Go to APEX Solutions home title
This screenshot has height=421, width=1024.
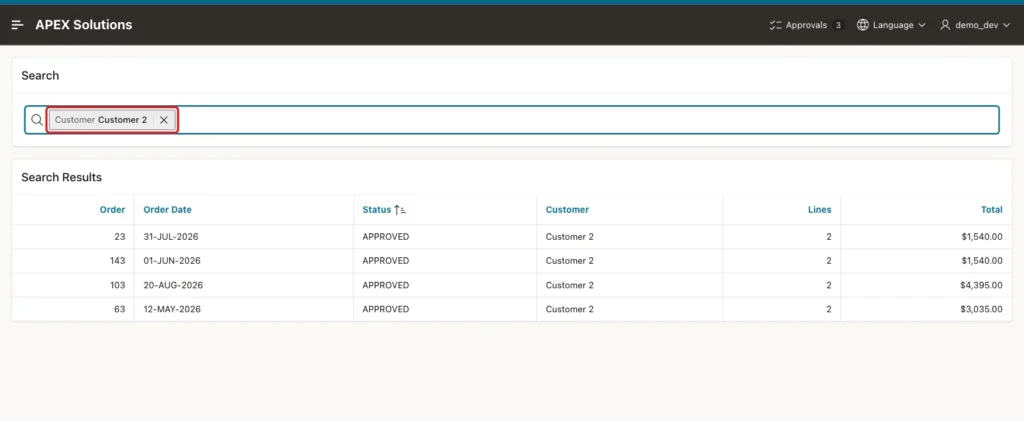(84, 25)
